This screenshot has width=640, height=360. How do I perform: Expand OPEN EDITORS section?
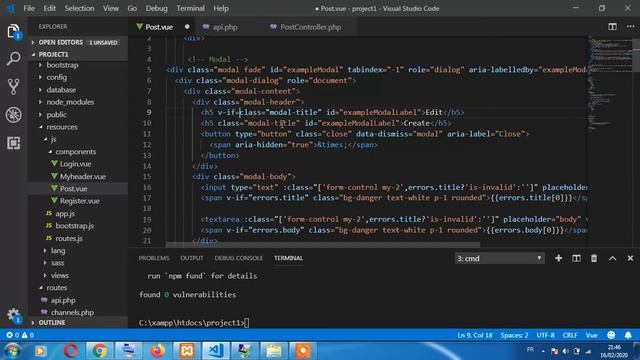point(78,42)
